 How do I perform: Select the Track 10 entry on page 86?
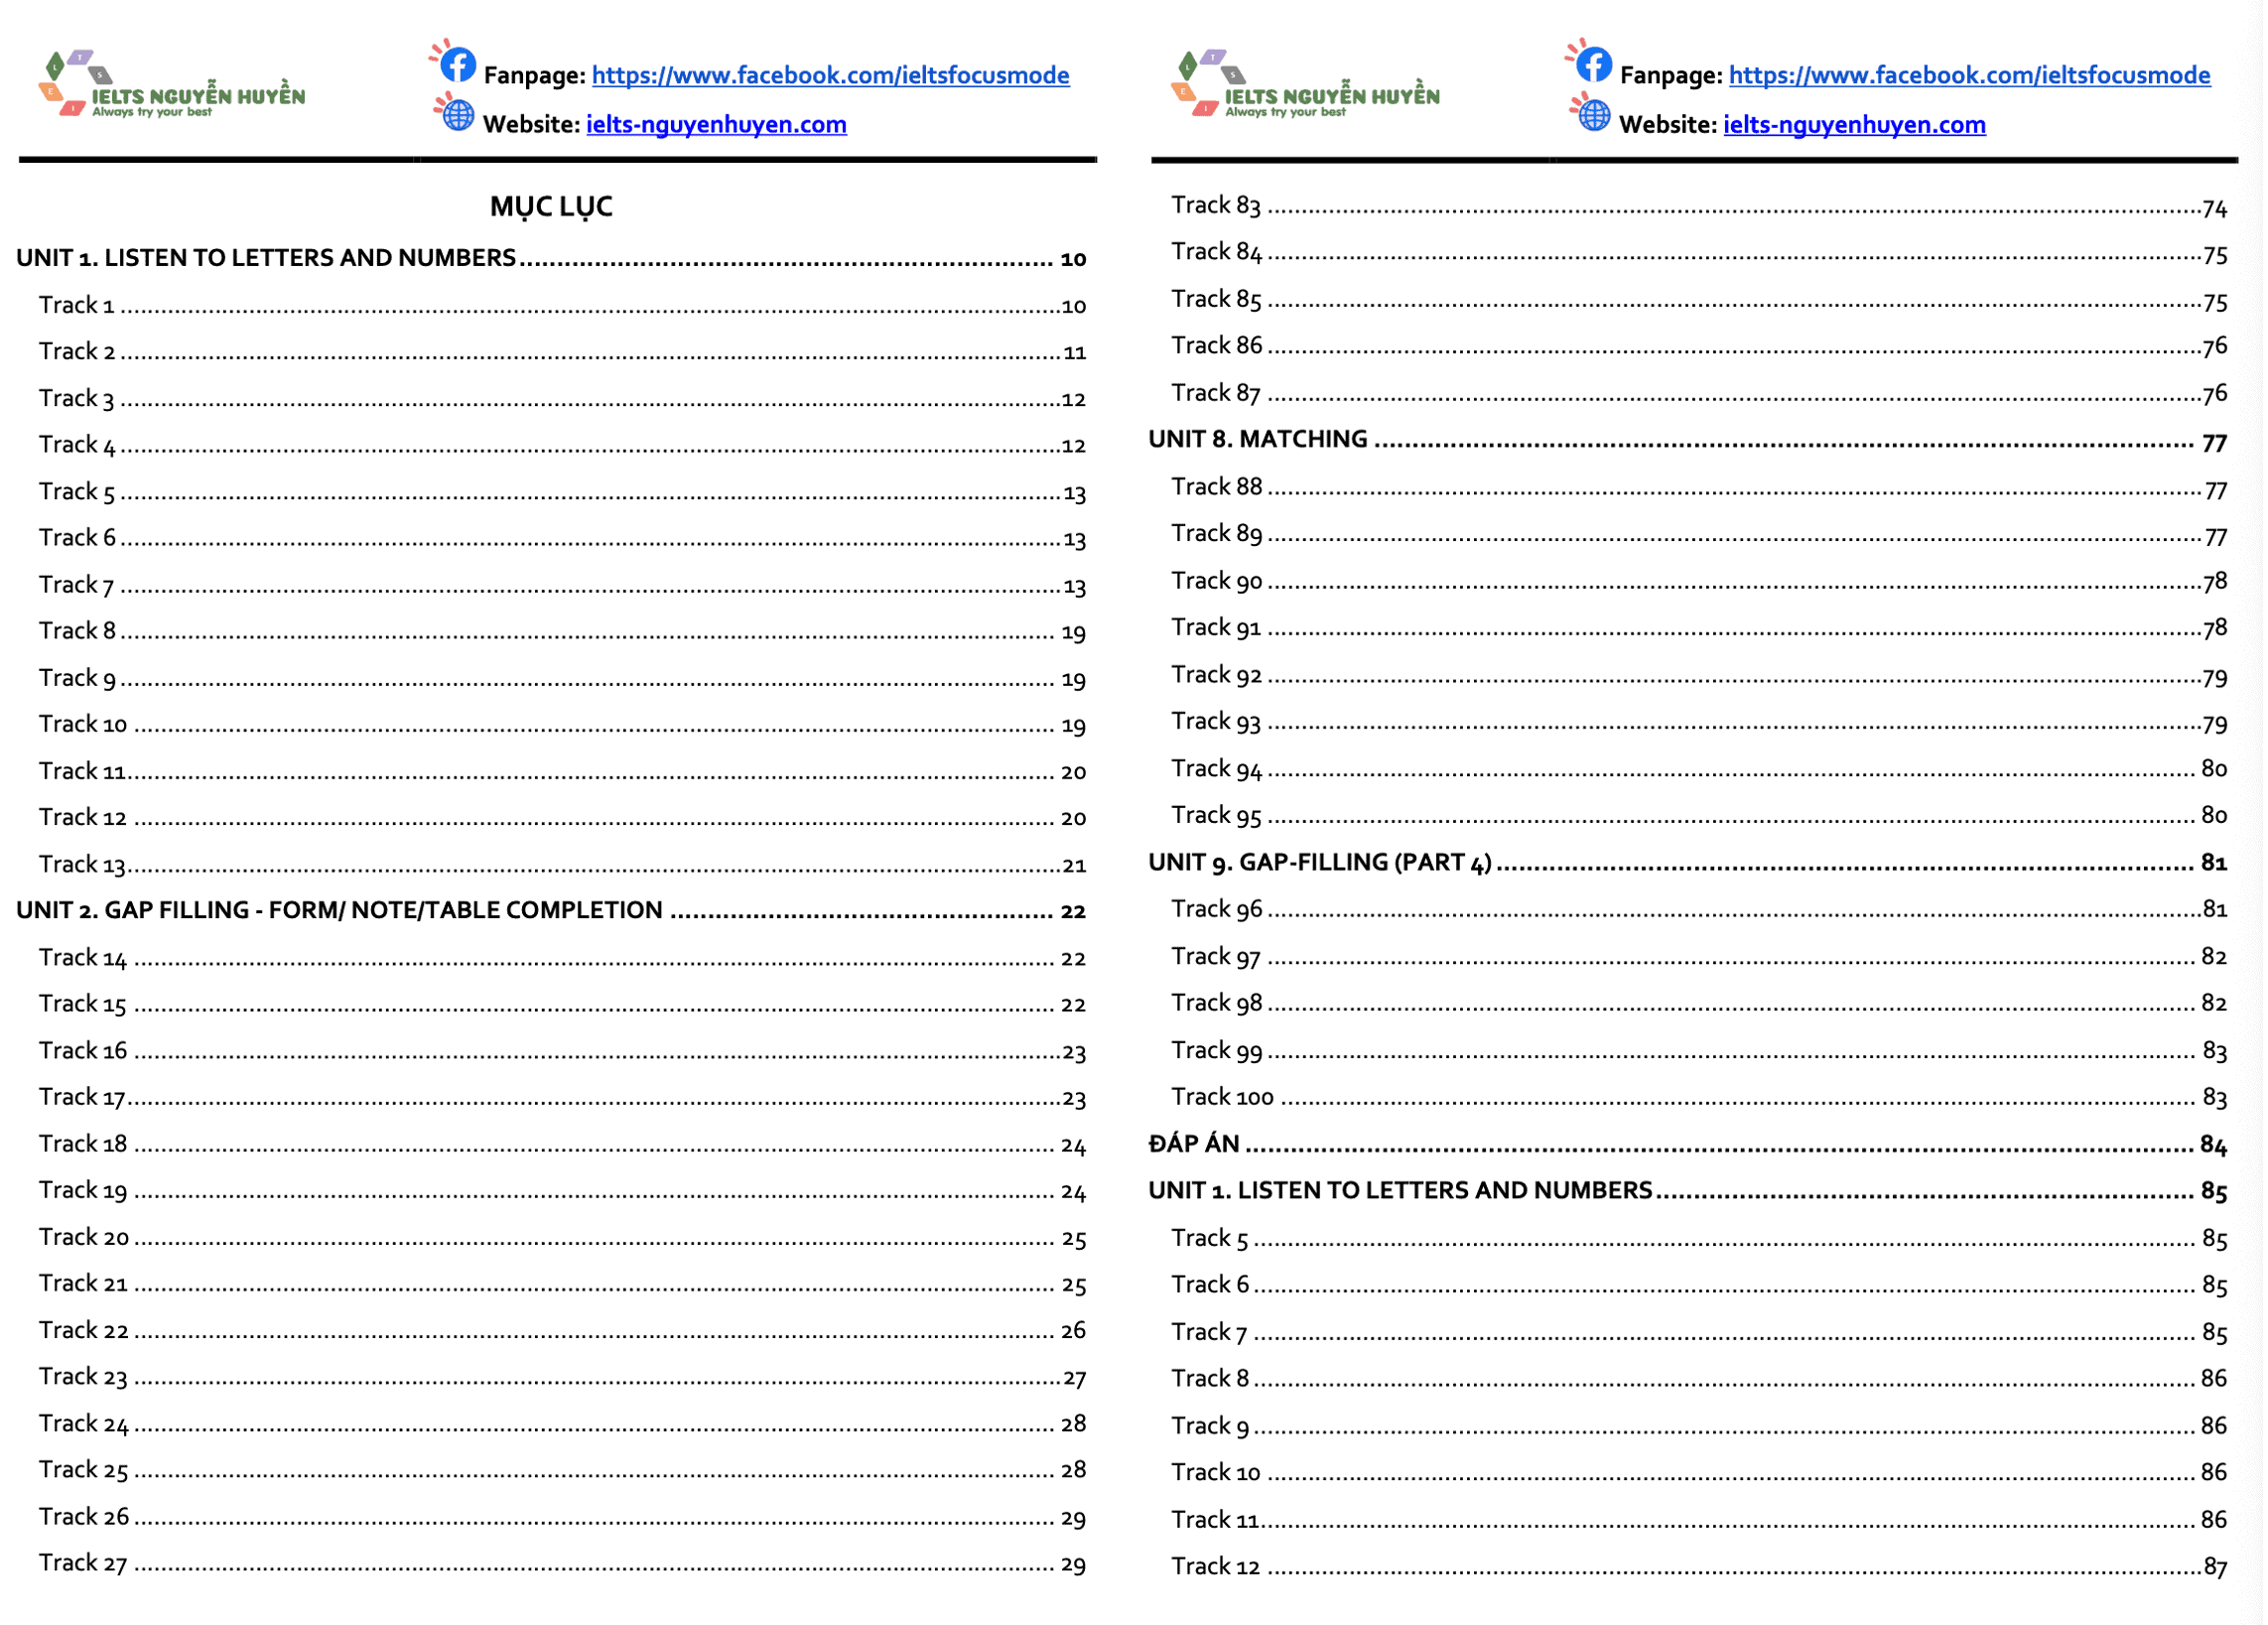(x=1699, y=1472)
